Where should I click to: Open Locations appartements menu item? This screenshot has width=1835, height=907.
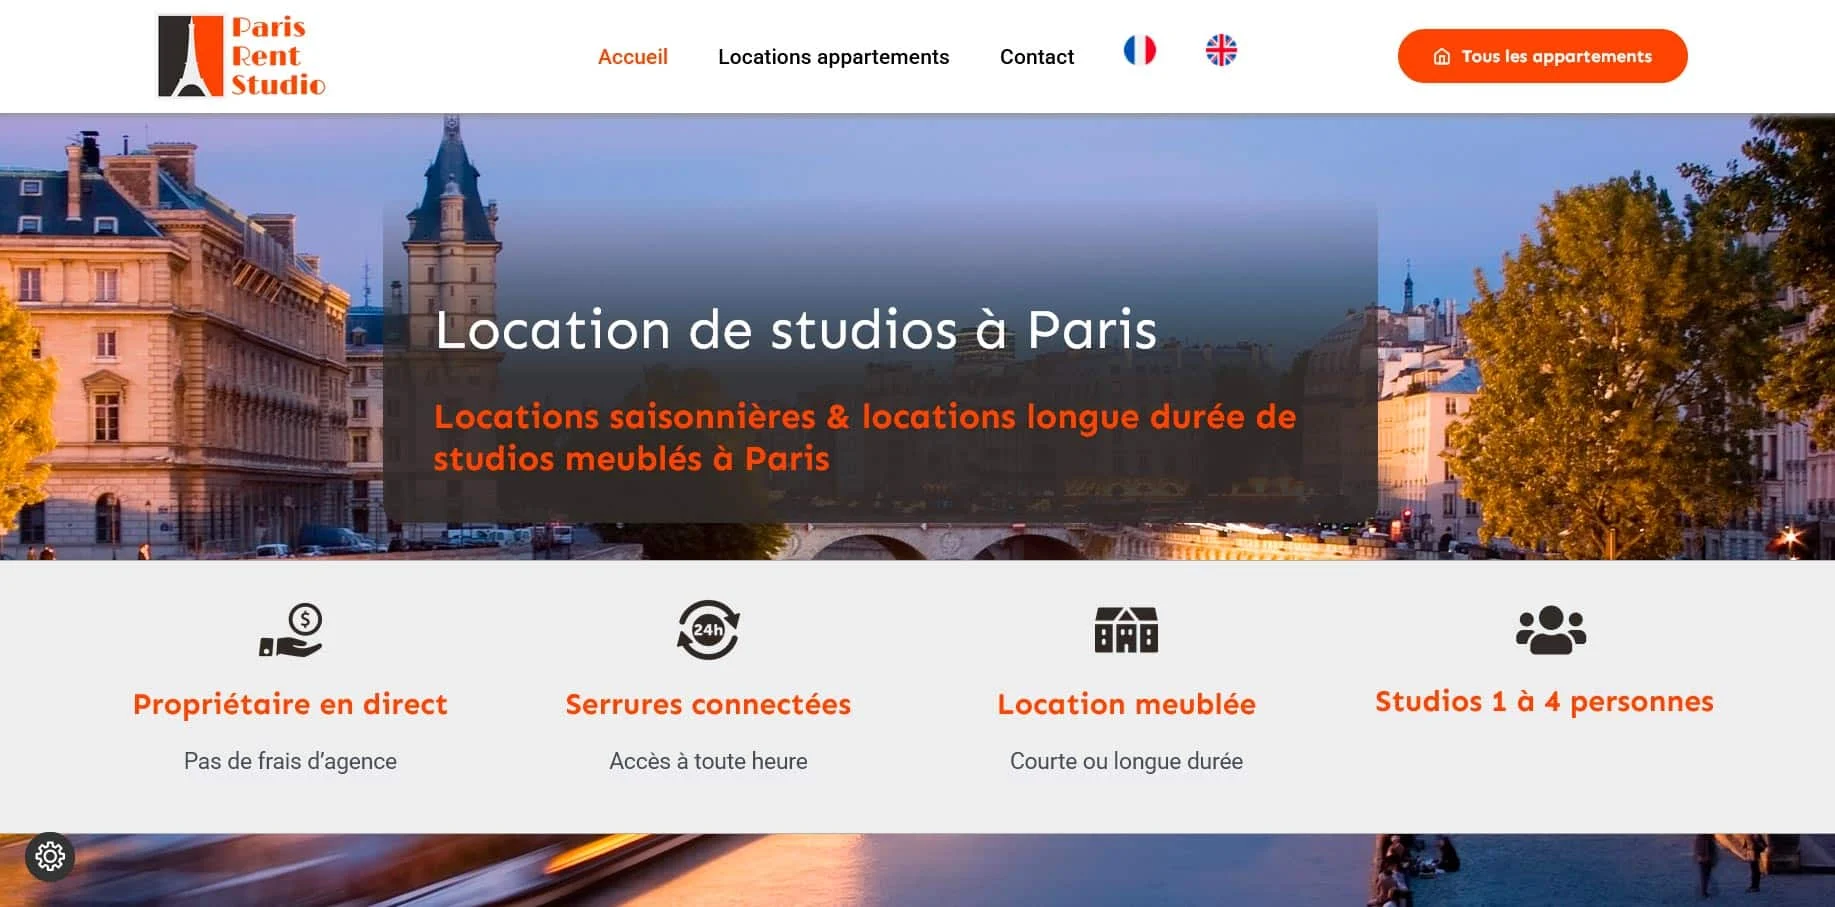(834, 57)
